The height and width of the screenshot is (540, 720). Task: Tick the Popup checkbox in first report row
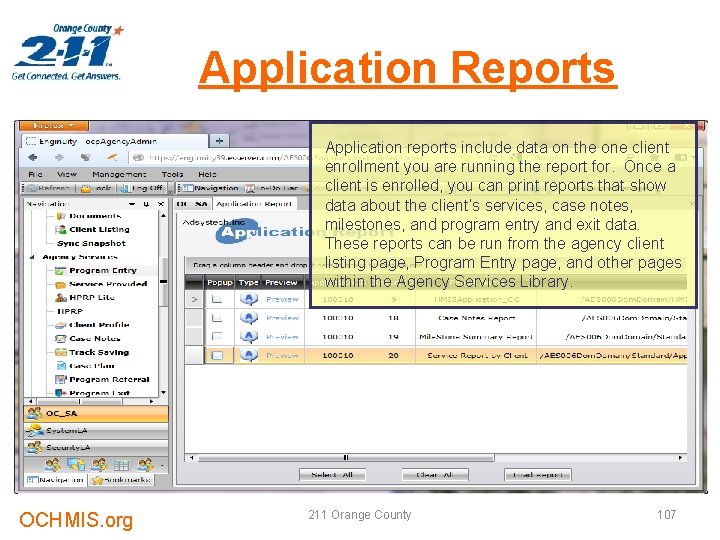coord(217,299)
